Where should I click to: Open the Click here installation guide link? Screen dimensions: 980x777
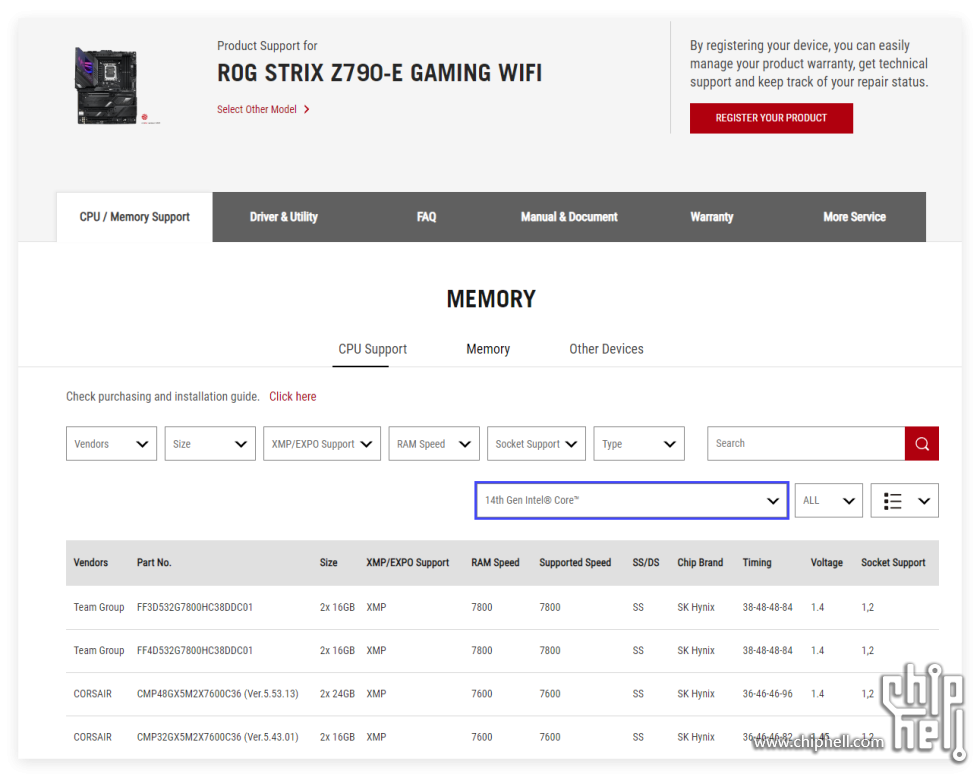(x=292, y=396)
